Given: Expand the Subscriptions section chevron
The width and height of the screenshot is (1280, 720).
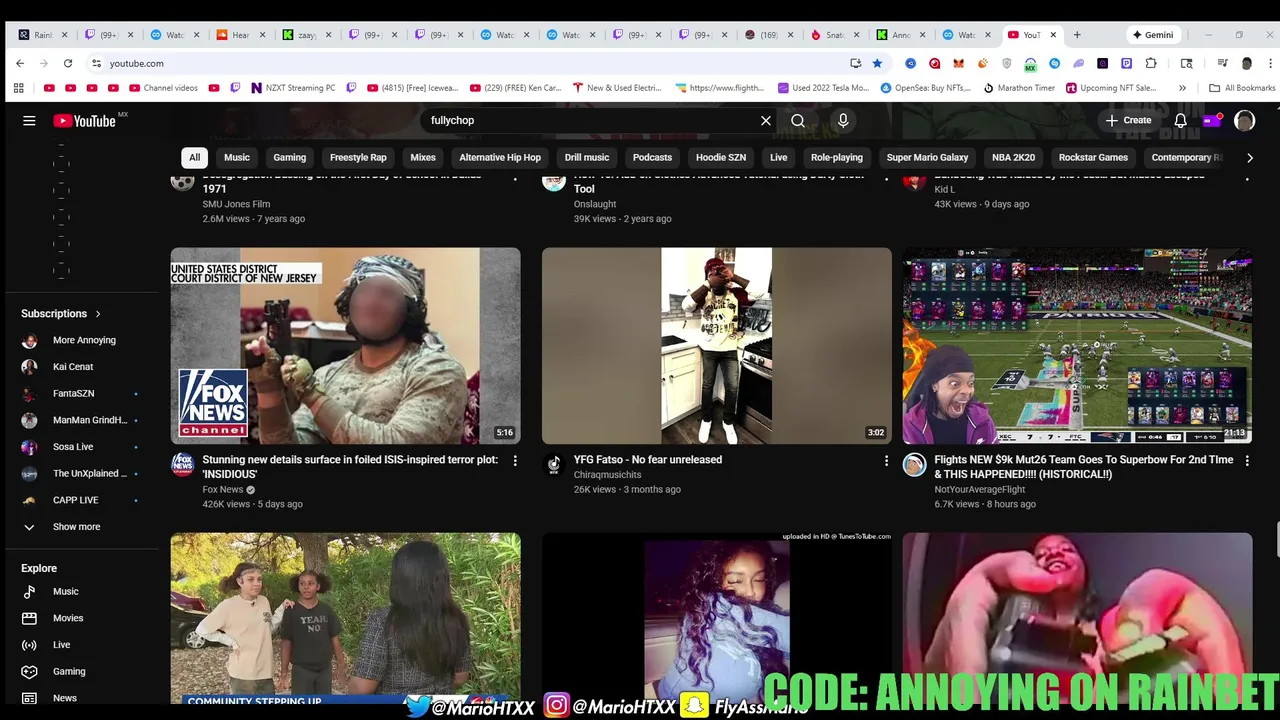Looking at the screenshot, I should pos(98,314).
